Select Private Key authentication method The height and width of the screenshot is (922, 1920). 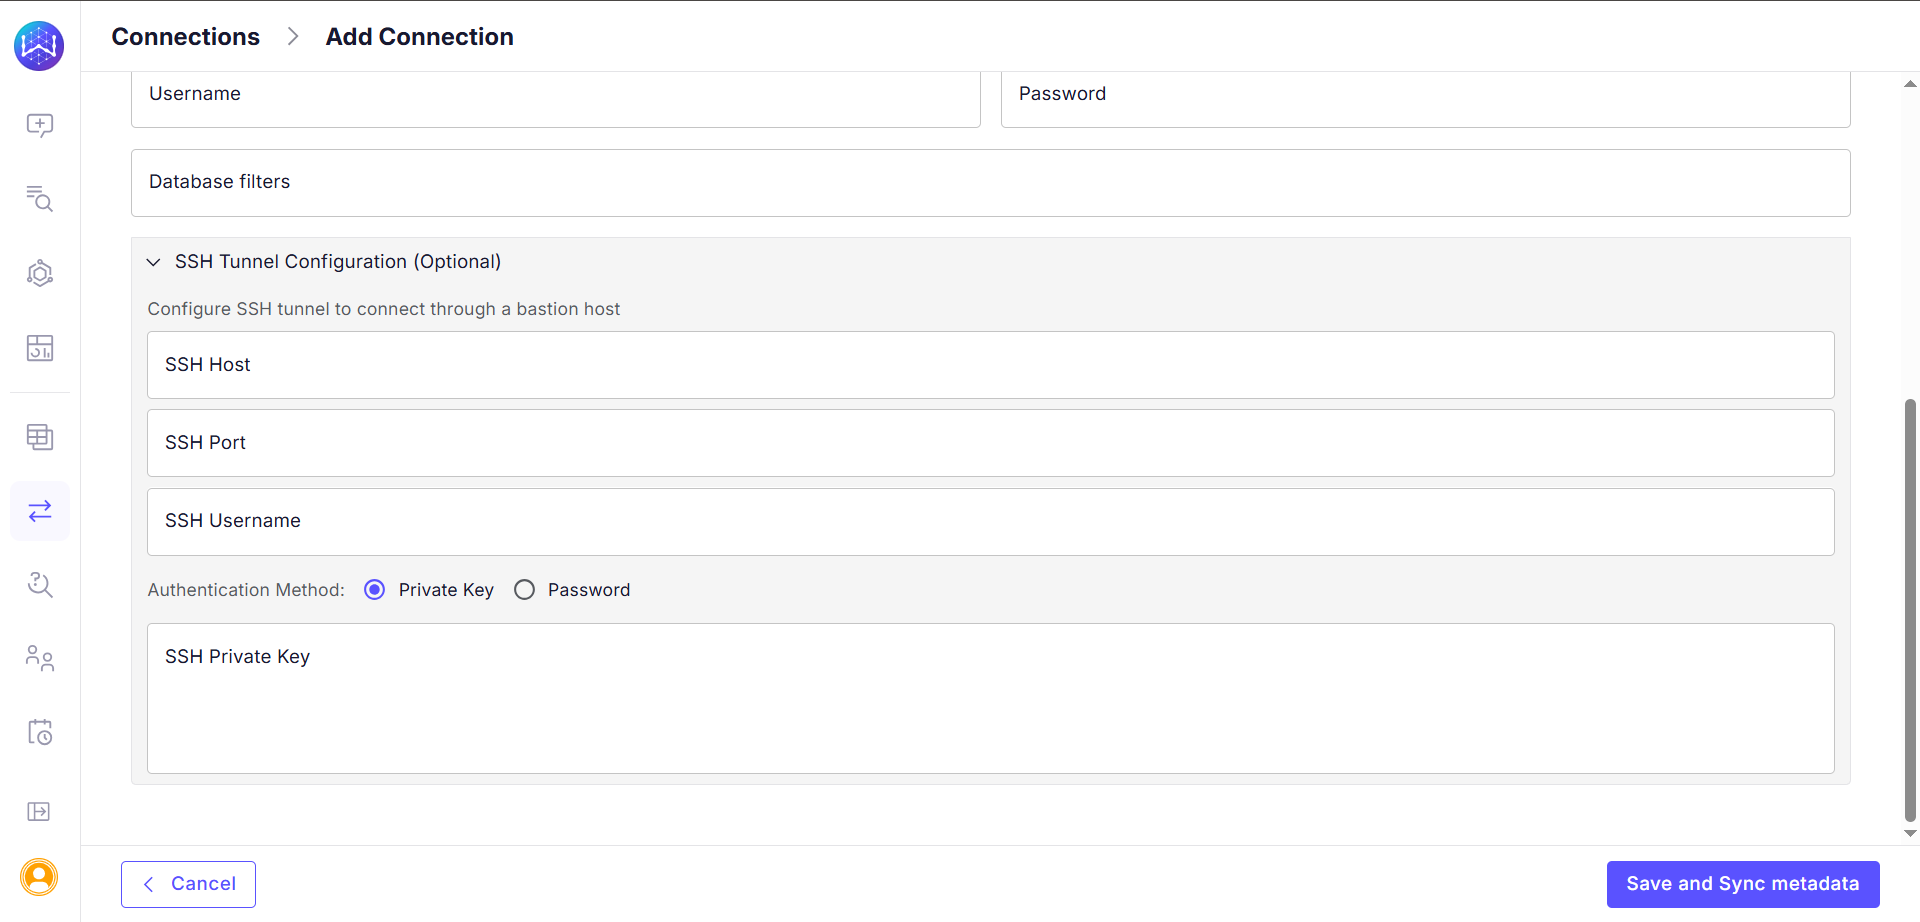pyautogui.click(x=375, y=590)
